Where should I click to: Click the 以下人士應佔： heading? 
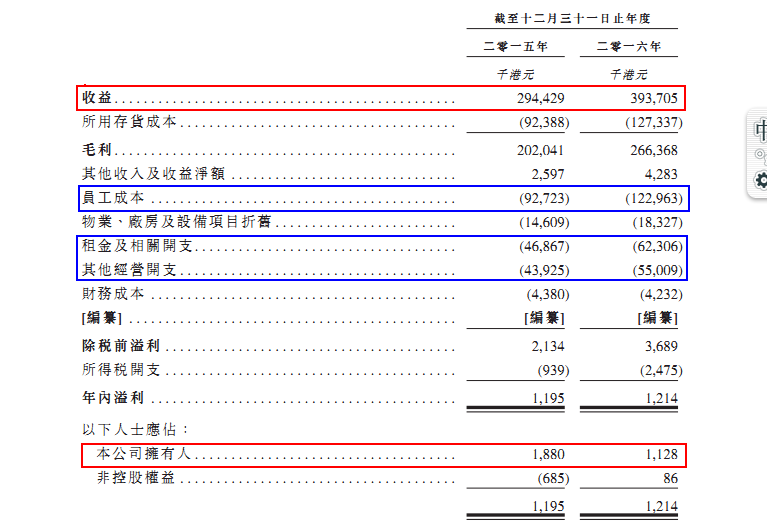135,430
